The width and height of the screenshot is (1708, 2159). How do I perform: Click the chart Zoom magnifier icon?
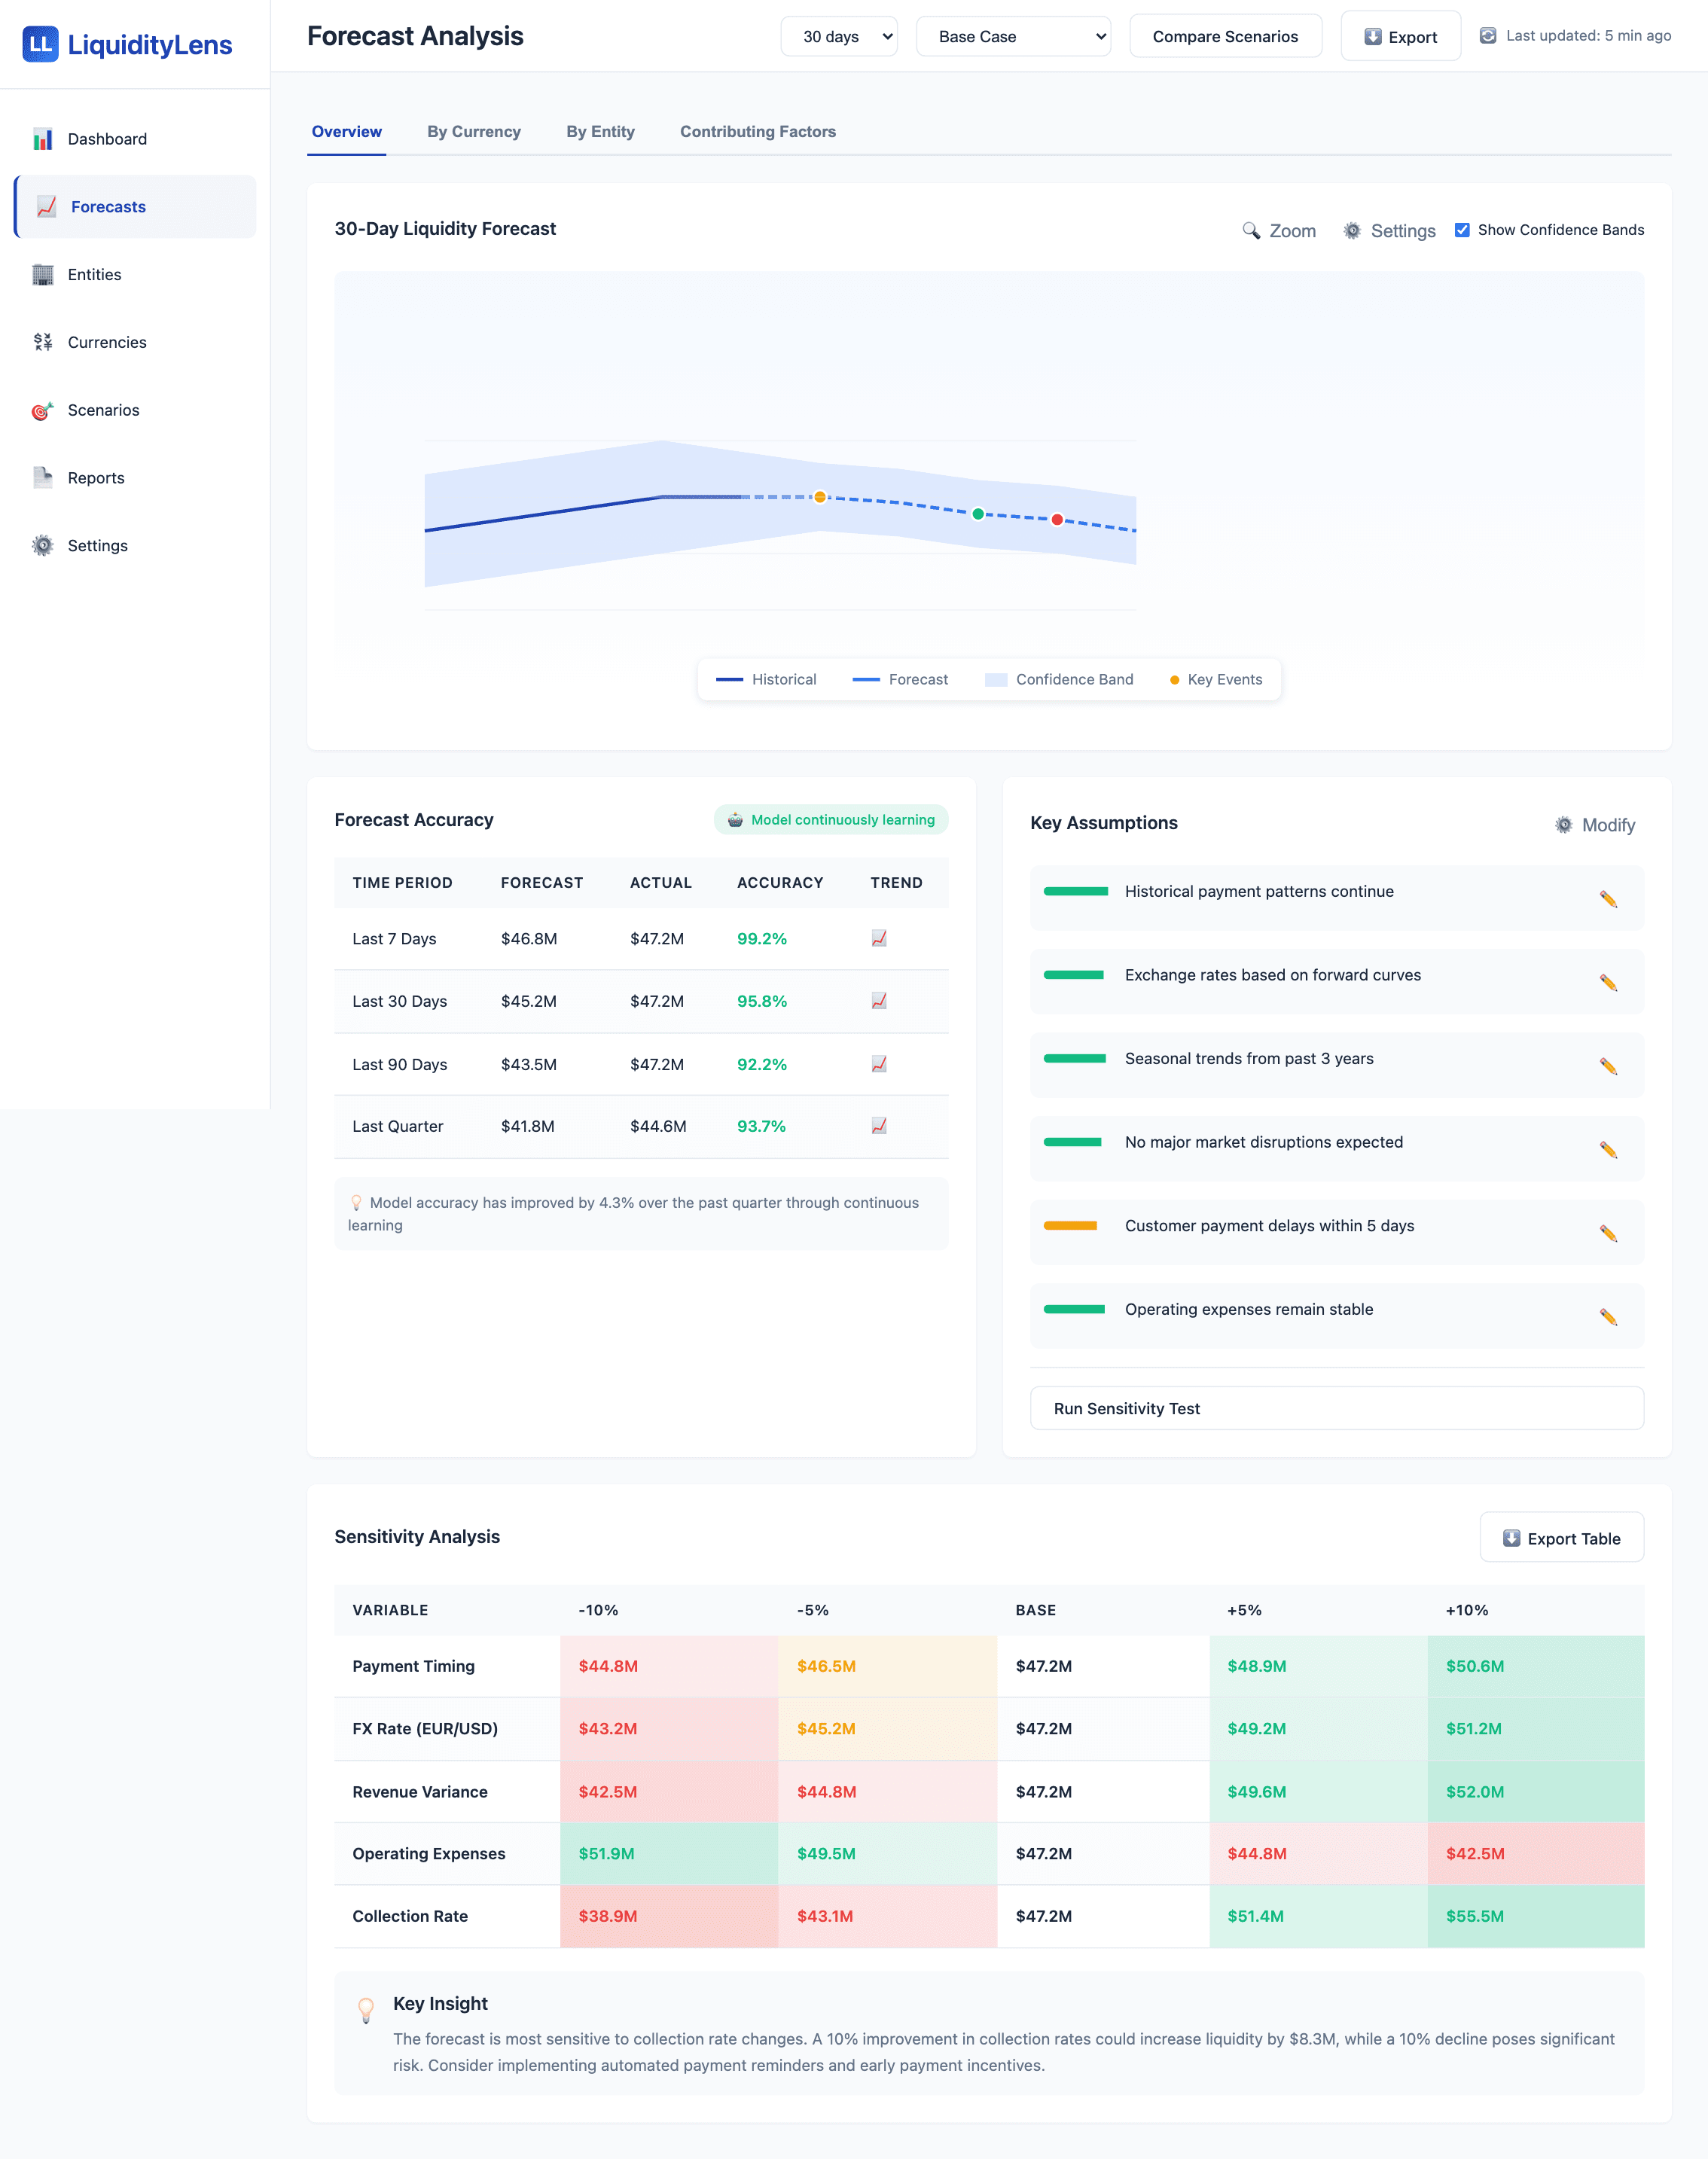point(1251,231)
